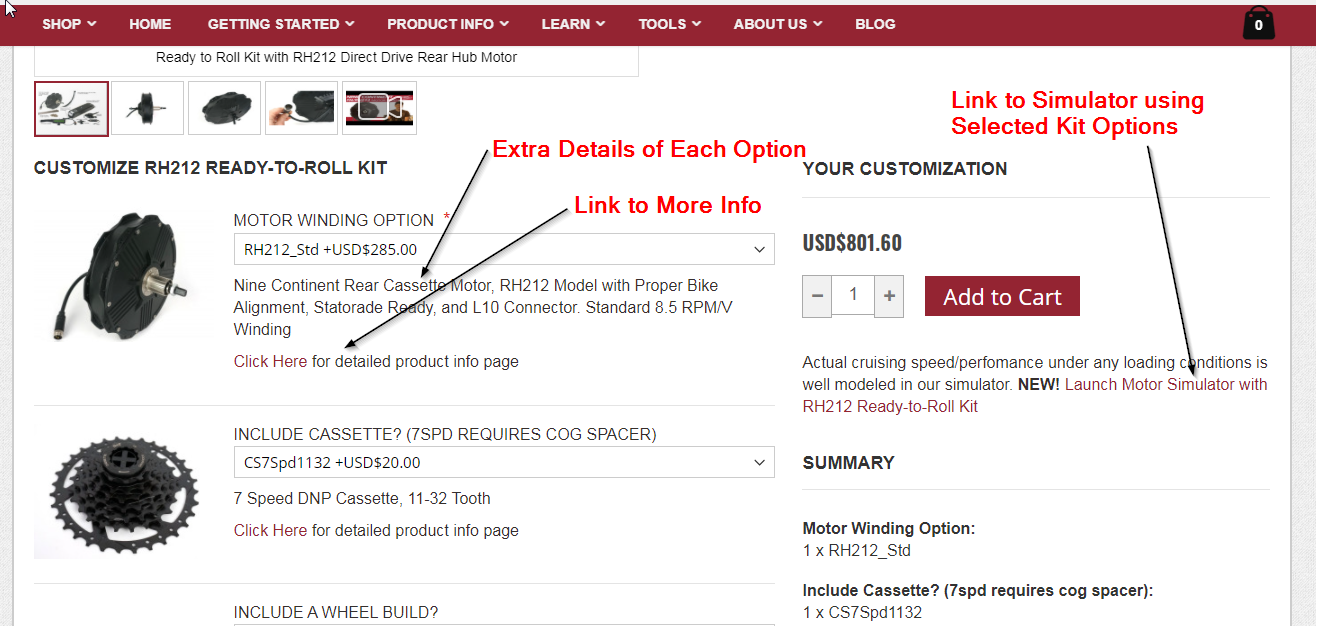
Task: Open the Motor Winding Option dropdown
Action: click(504, 250)
